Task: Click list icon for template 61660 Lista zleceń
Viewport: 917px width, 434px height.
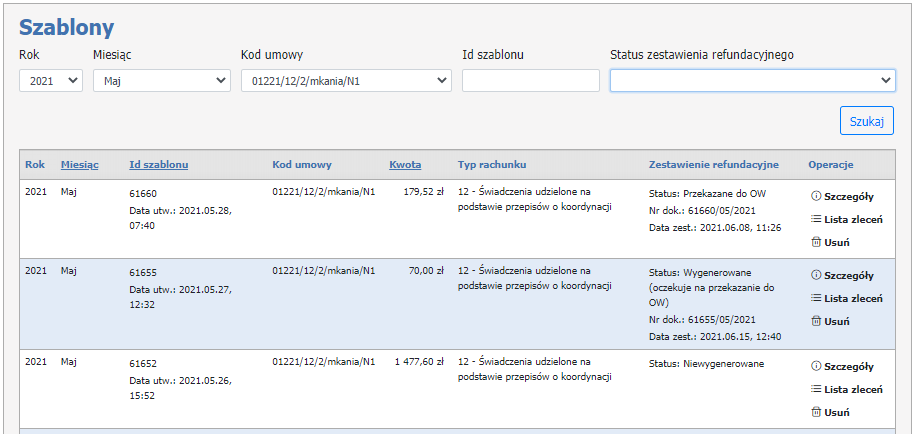Action: point(816,219)
